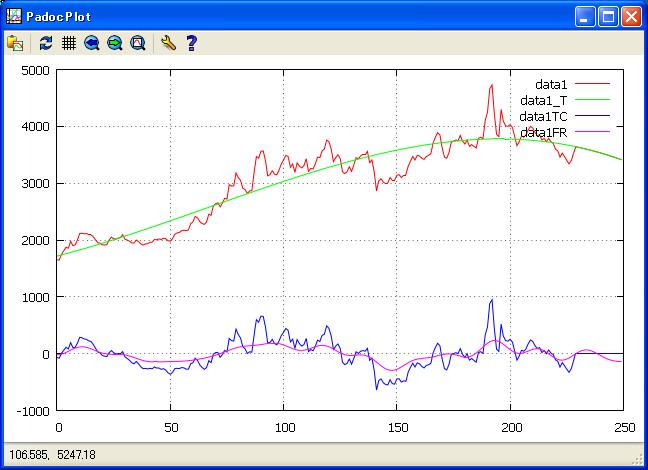Click the data1 legend entry
Screen dimensions: 648x470
pyautogui.click(x=551, y=85)
